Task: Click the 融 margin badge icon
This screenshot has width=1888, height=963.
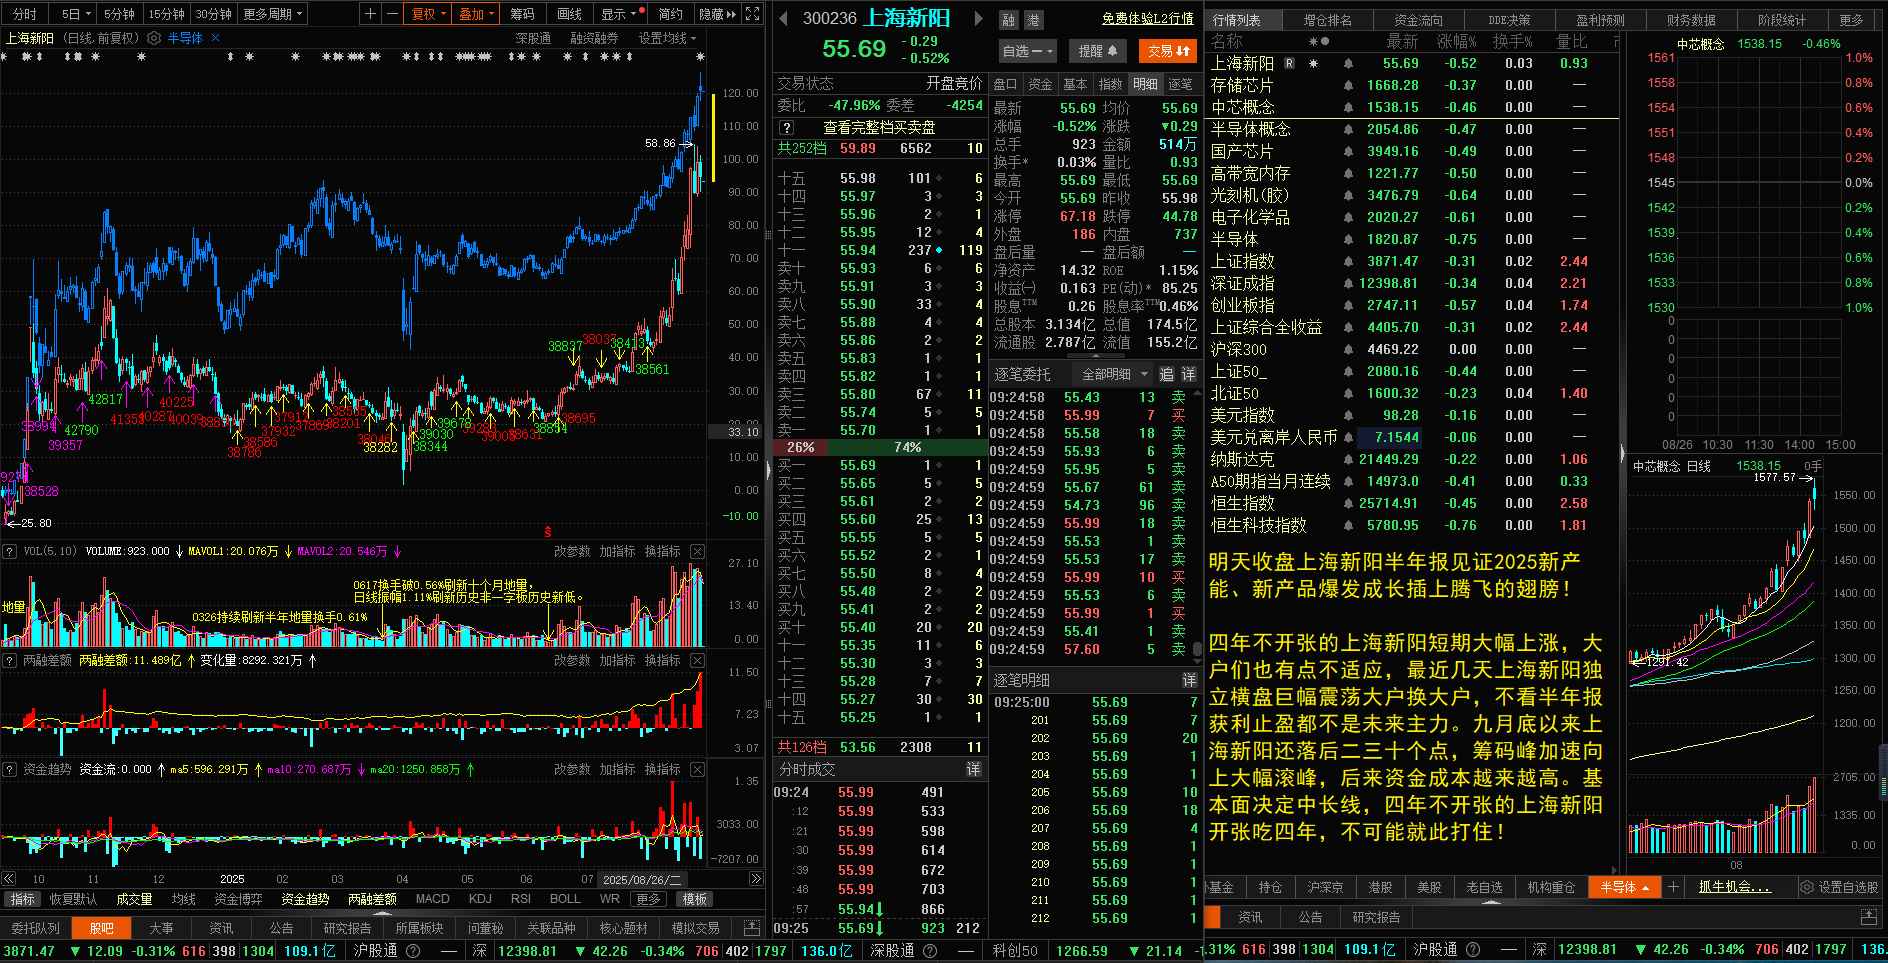Action: click(x=1008, y=20)
